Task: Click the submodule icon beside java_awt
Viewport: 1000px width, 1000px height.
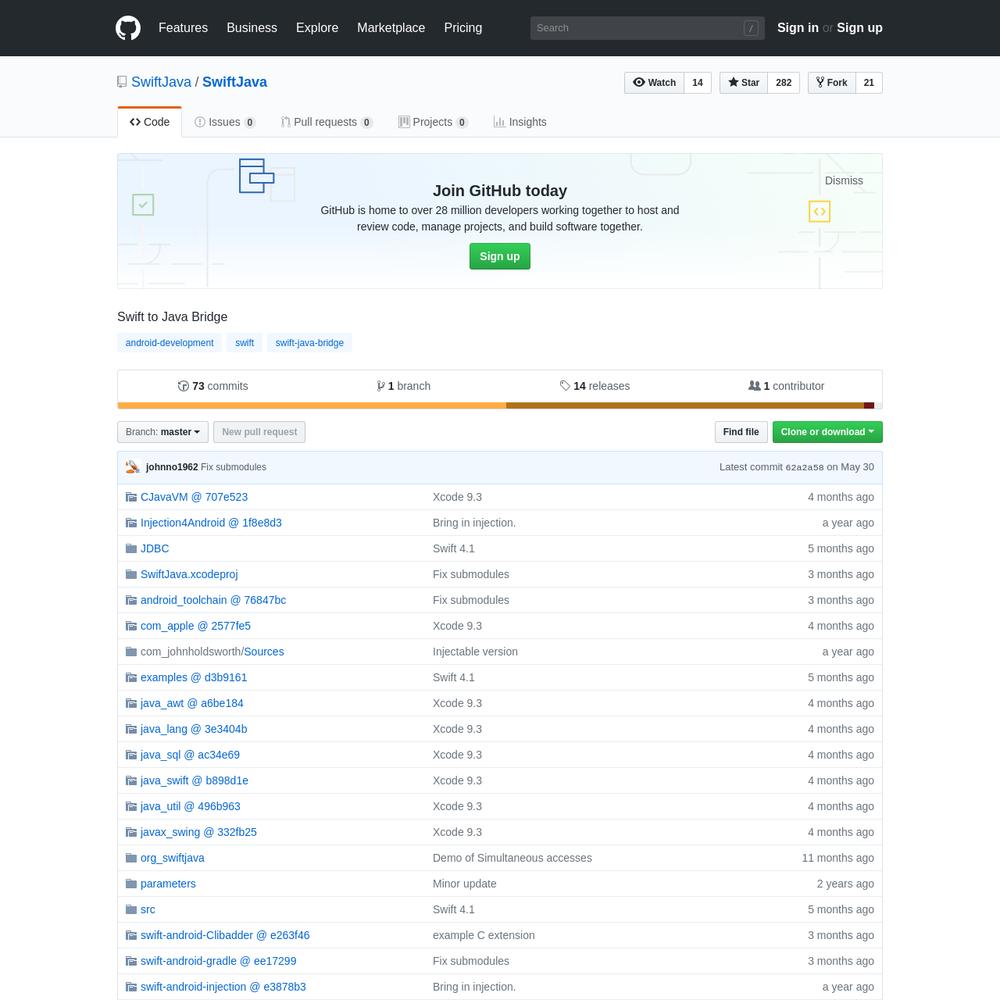Action: [131, 703]
